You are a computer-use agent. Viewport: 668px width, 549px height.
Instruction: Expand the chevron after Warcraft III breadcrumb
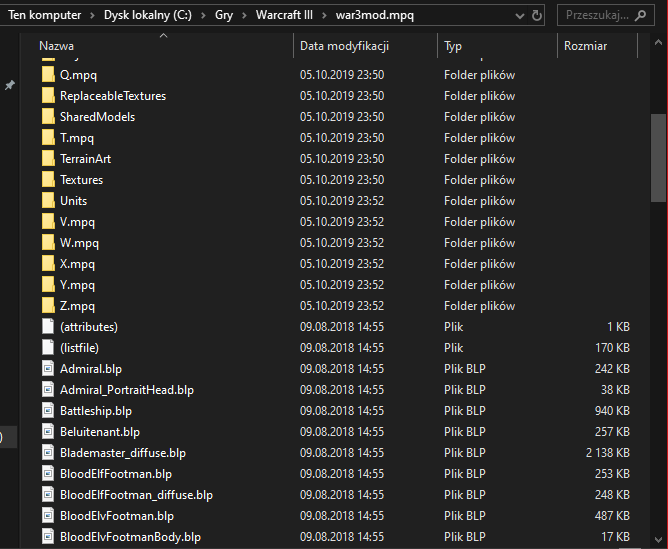coord(324,15)
